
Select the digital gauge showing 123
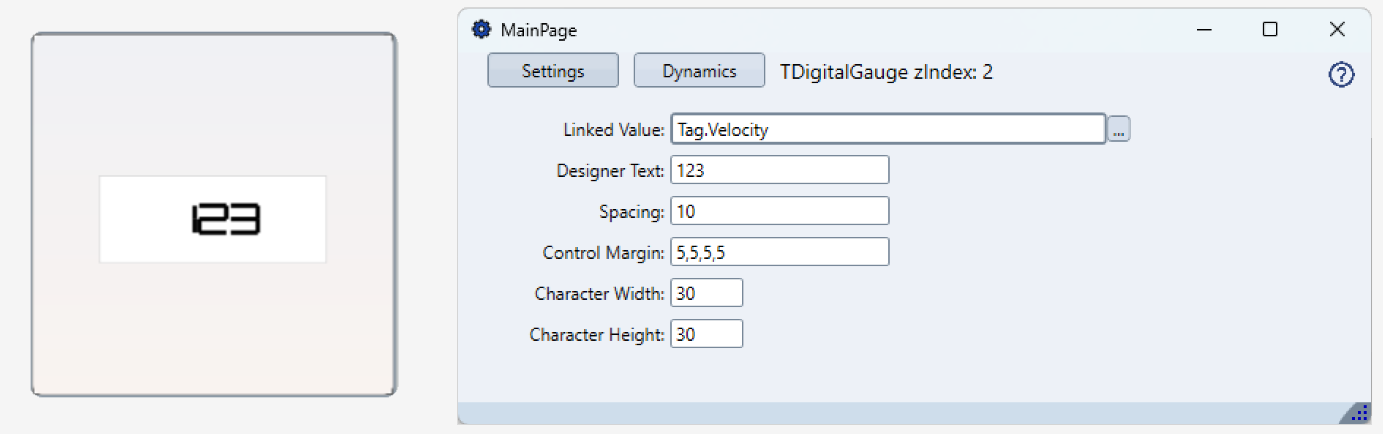(213, 219)
